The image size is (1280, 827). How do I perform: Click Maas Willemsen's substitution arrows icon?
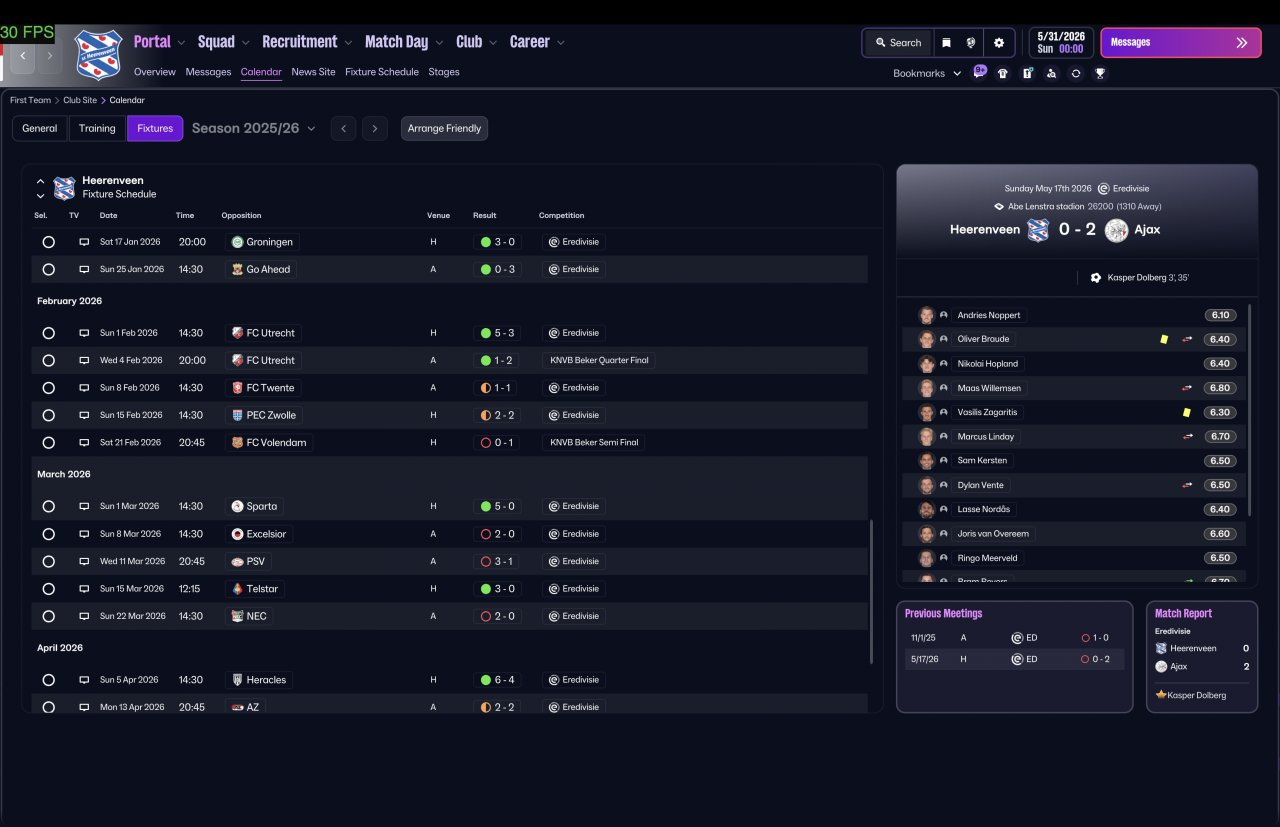(1187, 388)
